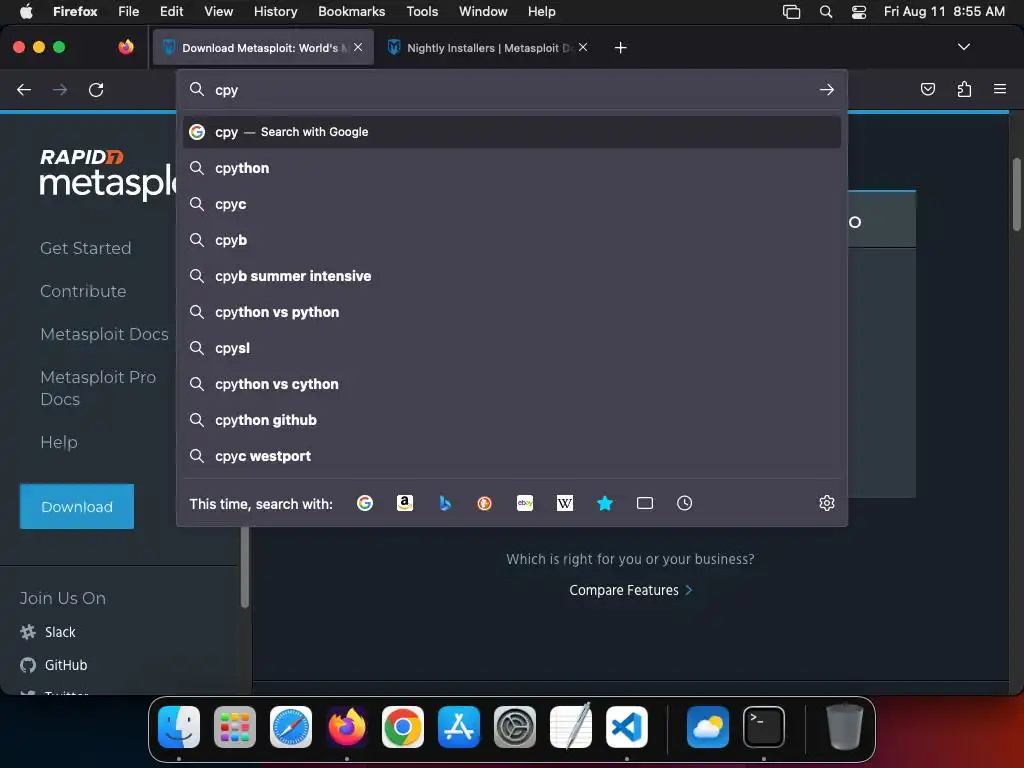Open Firefox application hamburger menu

(x=1000, y=89)
